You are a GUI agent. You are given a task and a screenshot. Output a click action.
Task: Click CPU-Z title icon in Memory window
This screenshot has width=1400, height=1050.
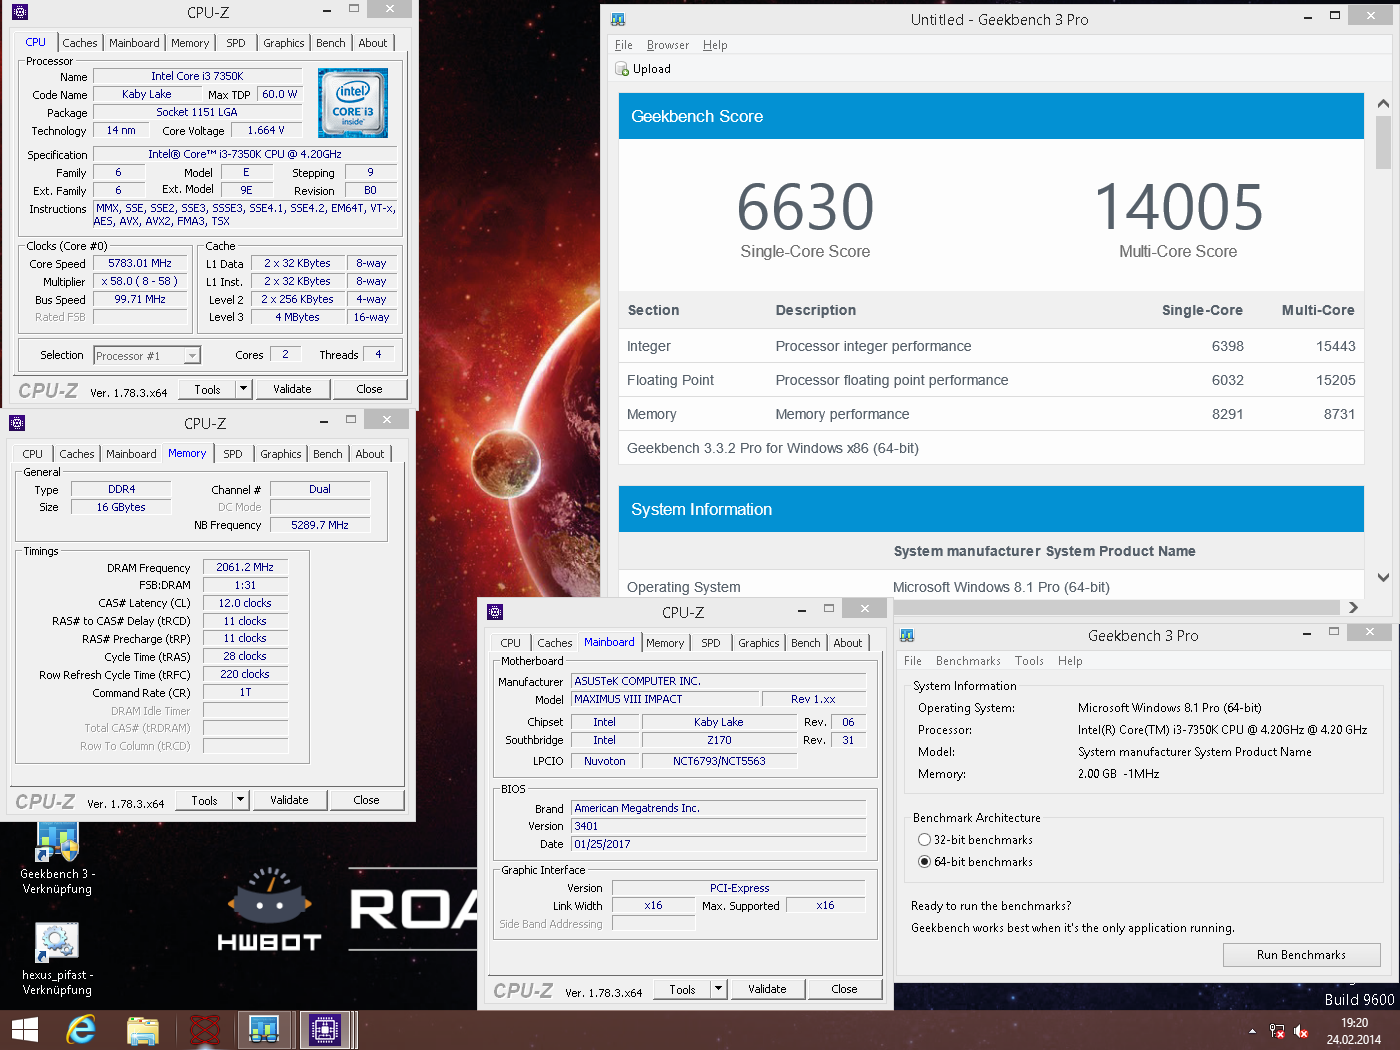pos(17,423)
